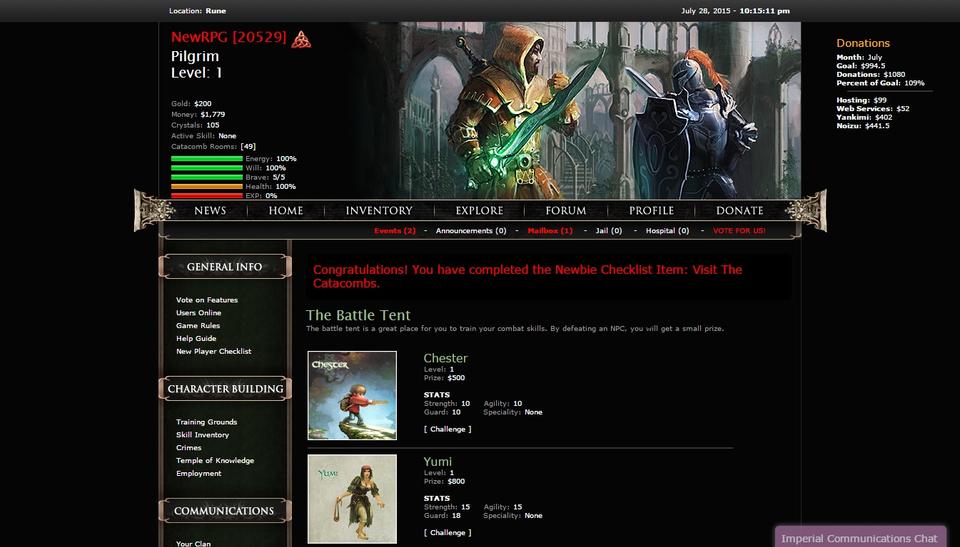Open Yumi's portrait thumbnail

(x=352, y=499)
